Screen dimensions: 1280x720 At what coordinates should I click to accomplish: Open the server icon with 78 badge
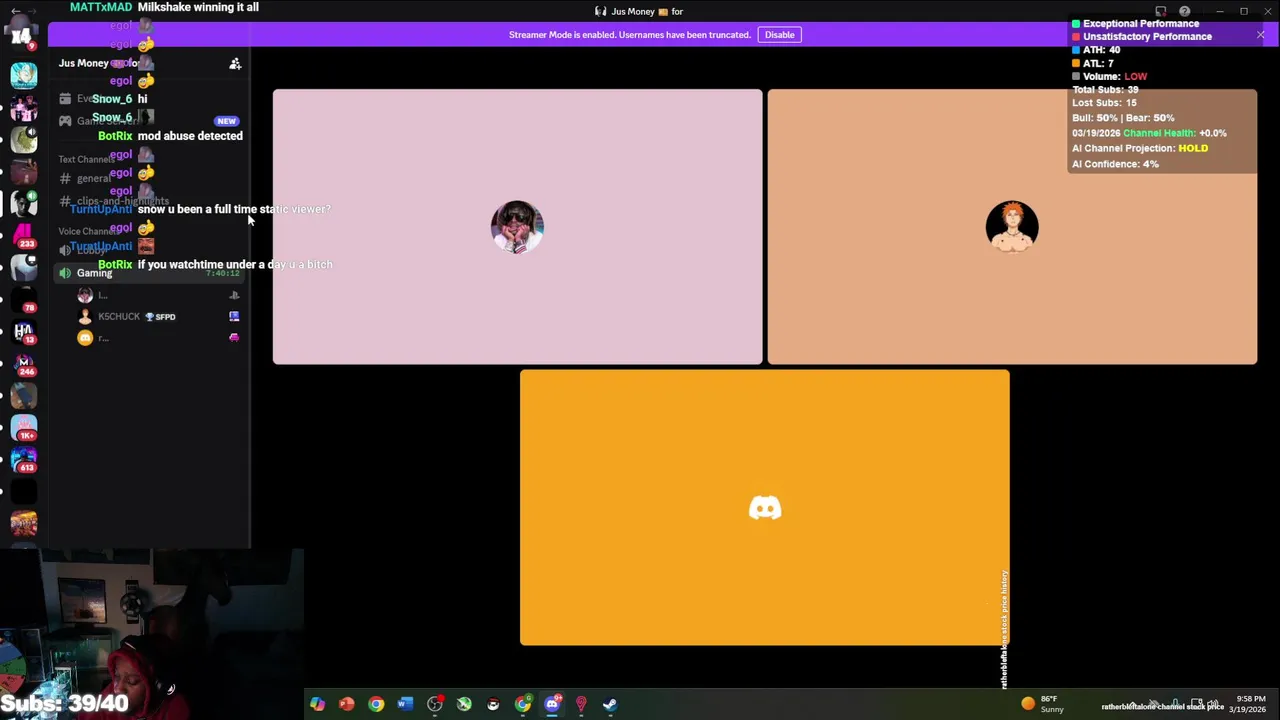coord(24,299)
